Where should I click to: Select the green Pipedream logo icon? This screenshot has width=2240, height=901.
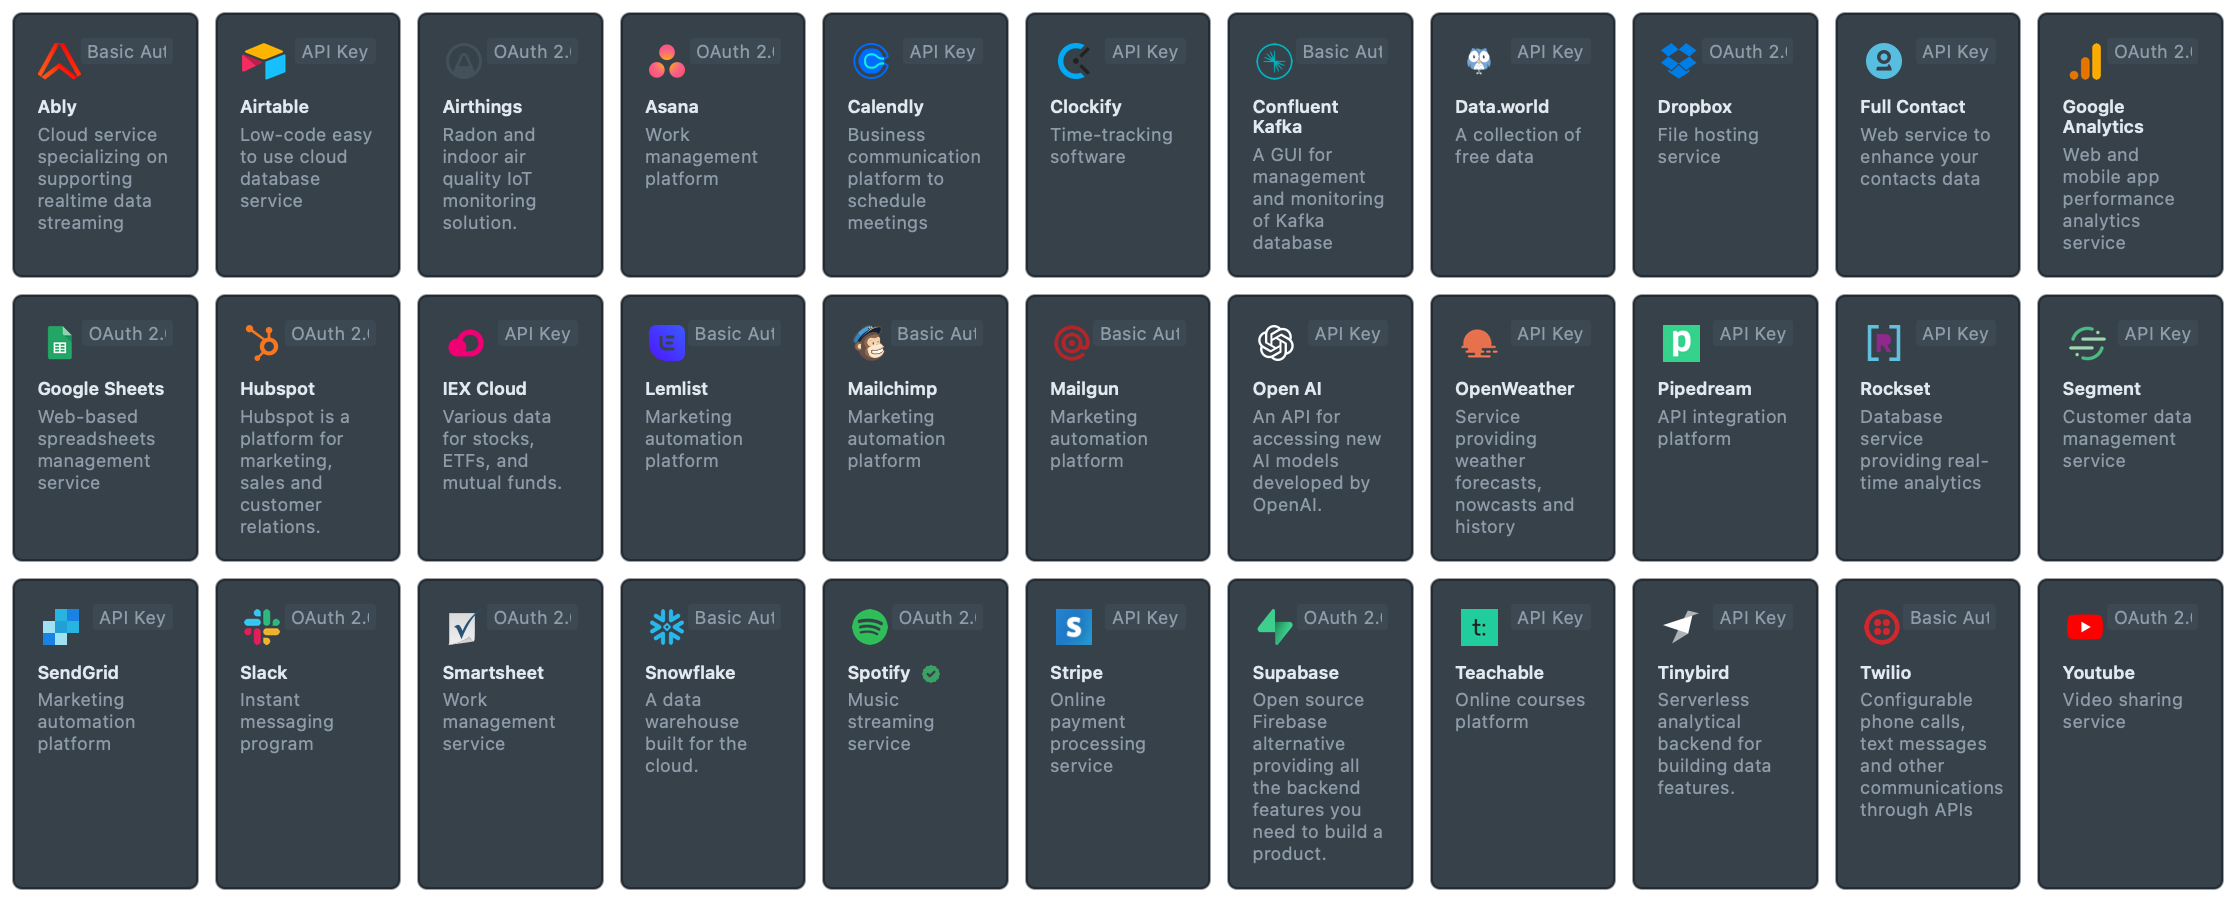tap(1681, 343)
